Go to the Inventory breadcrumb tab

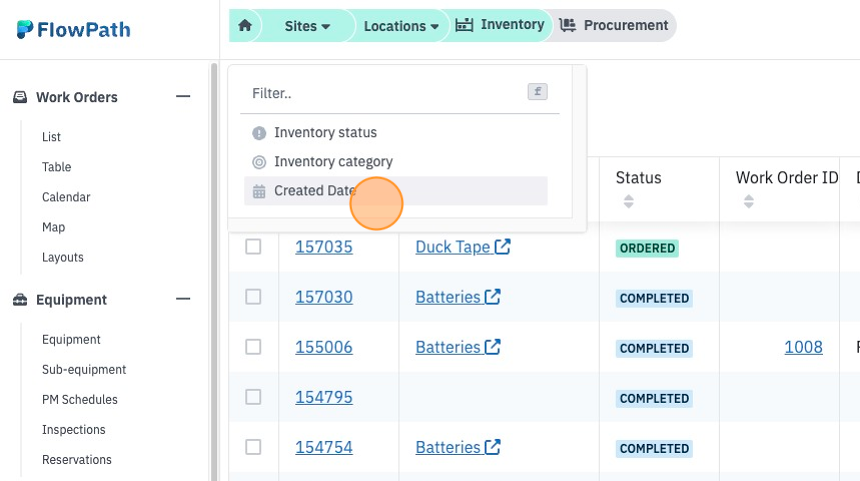[x=500, y=25]
